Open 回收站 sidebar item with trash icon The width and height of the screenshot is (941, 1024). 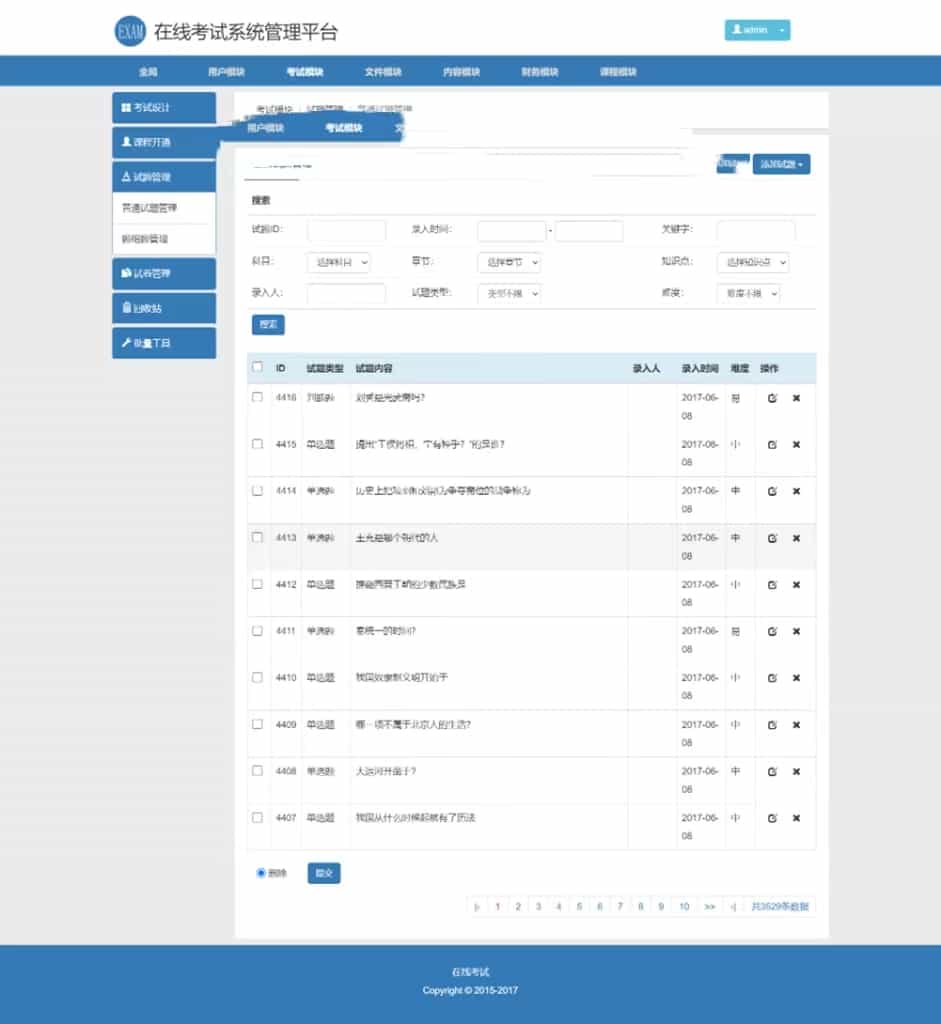(x=164, y=308)
